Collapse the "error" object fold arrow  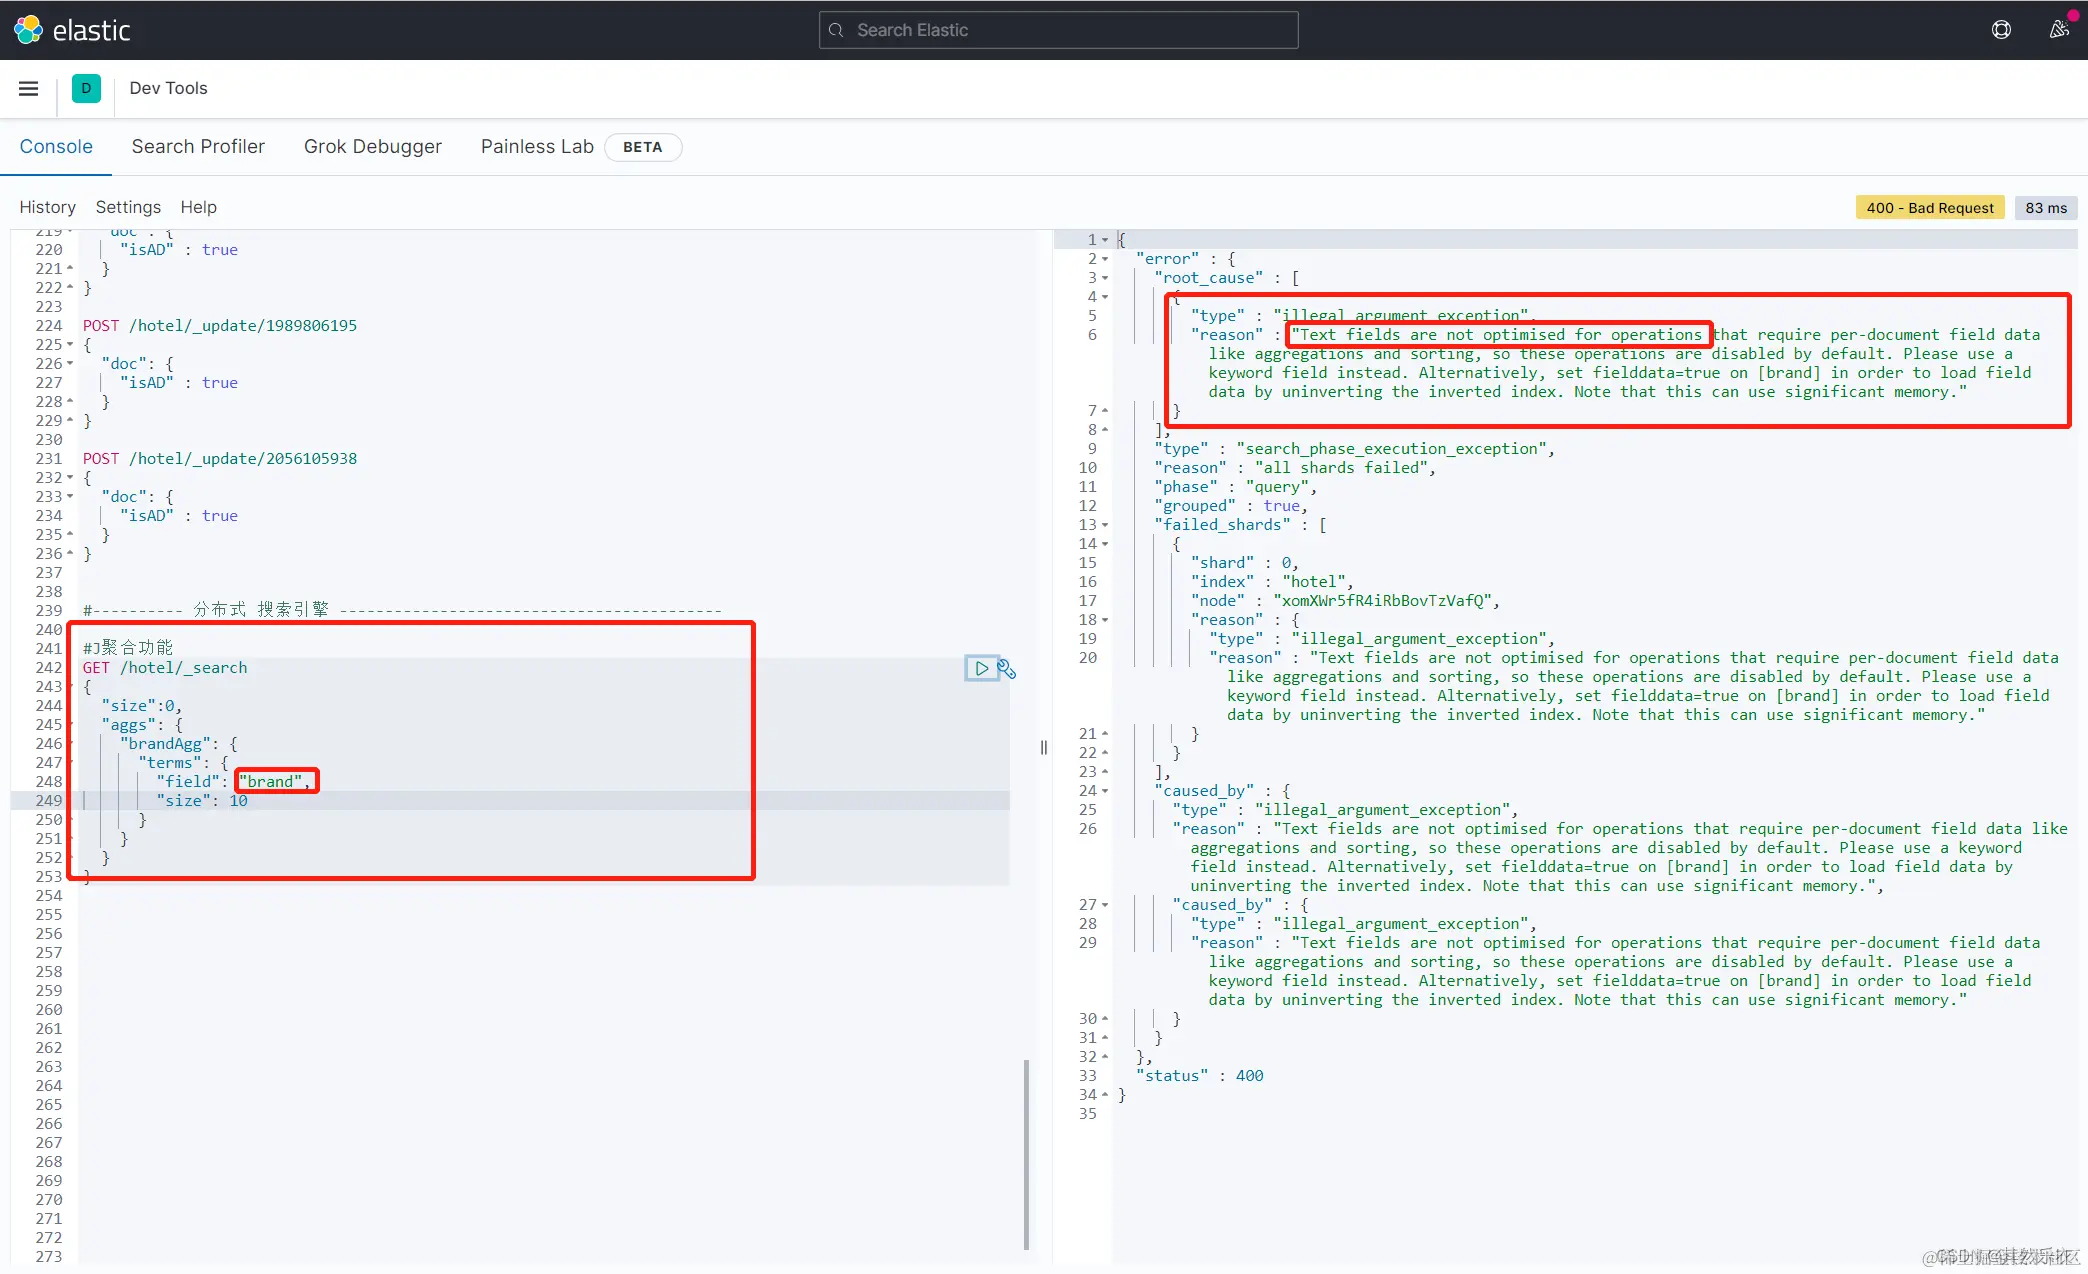(x=1105, y=259)
